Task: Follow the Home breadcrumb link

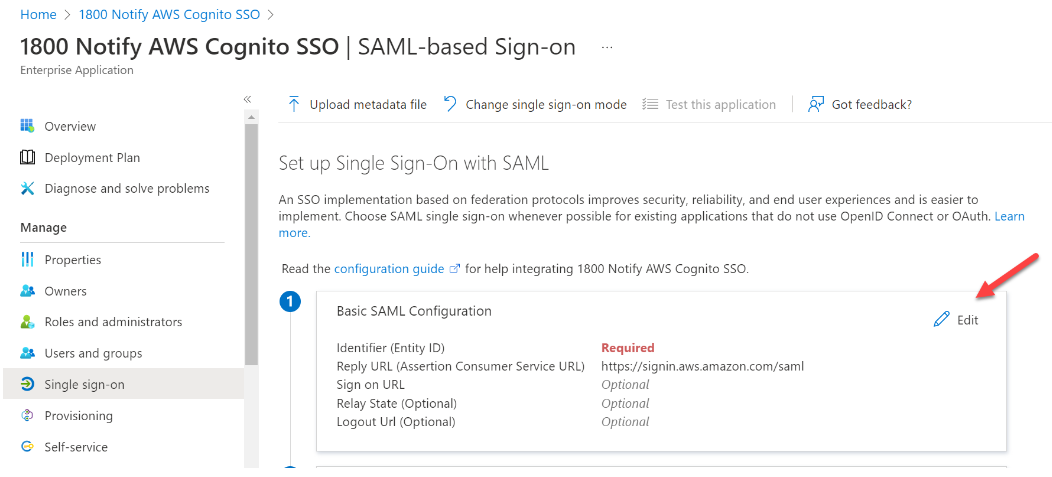Action: coord(38,14)
